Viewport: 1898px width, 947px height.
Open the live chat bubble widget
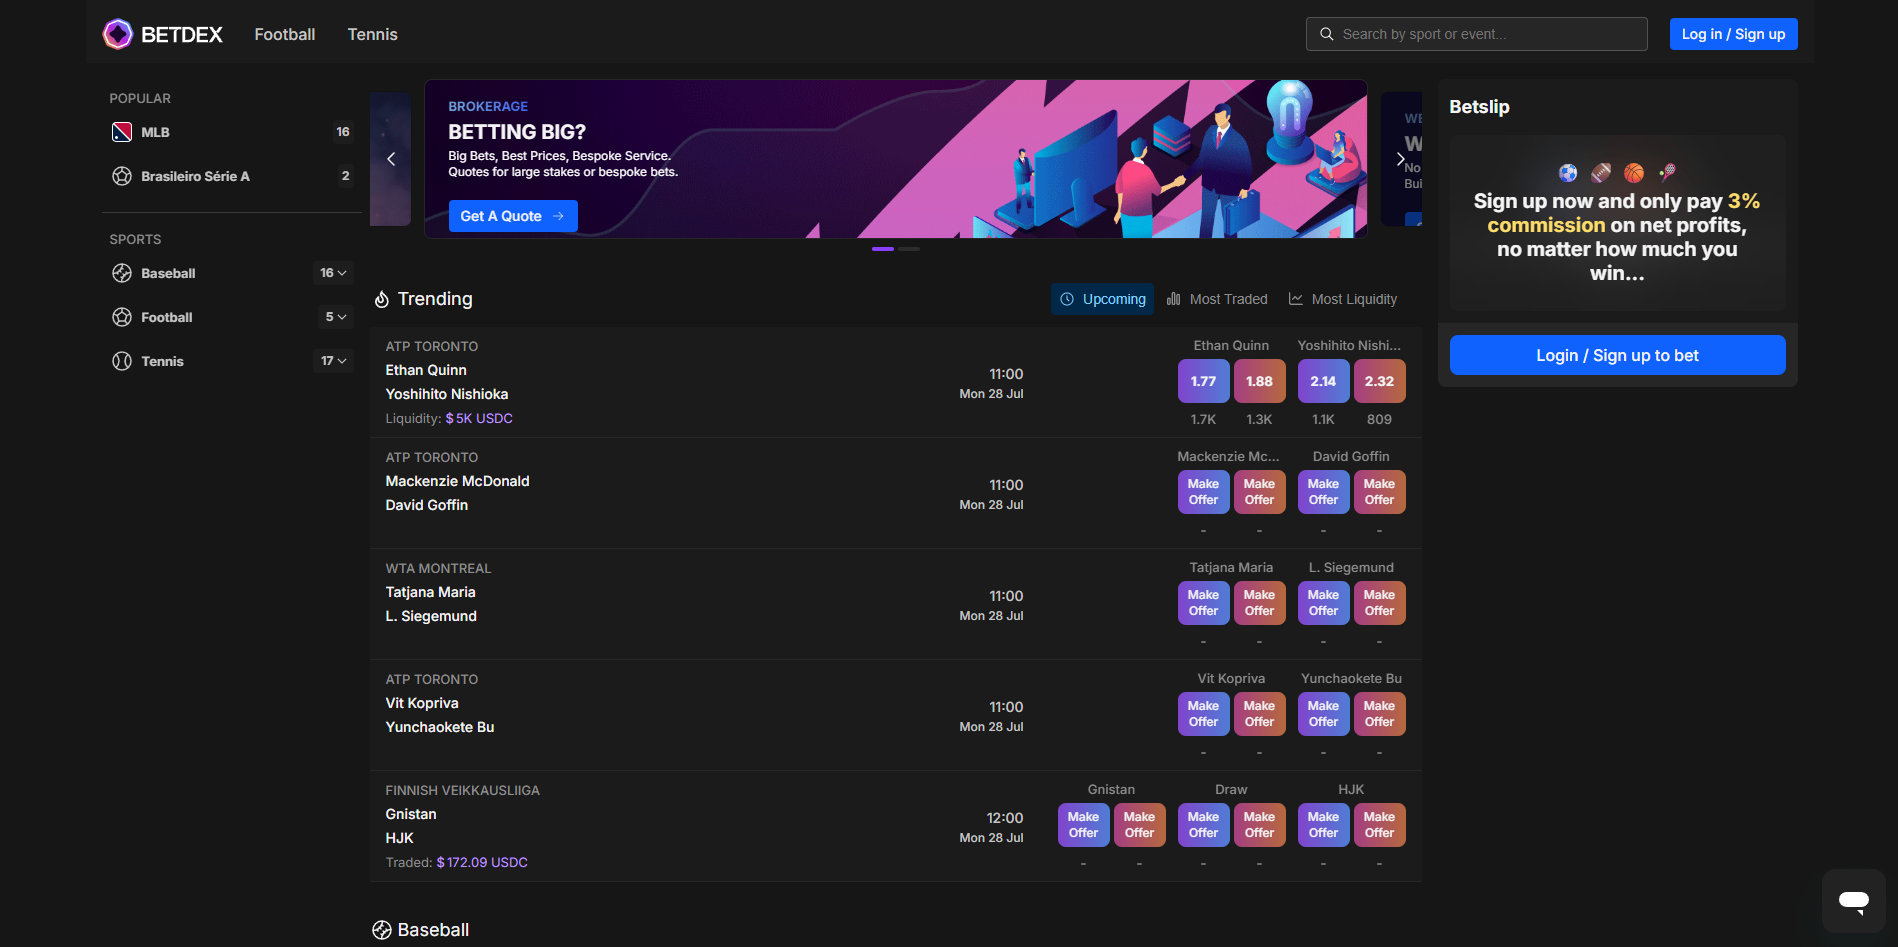point(1853,900)
